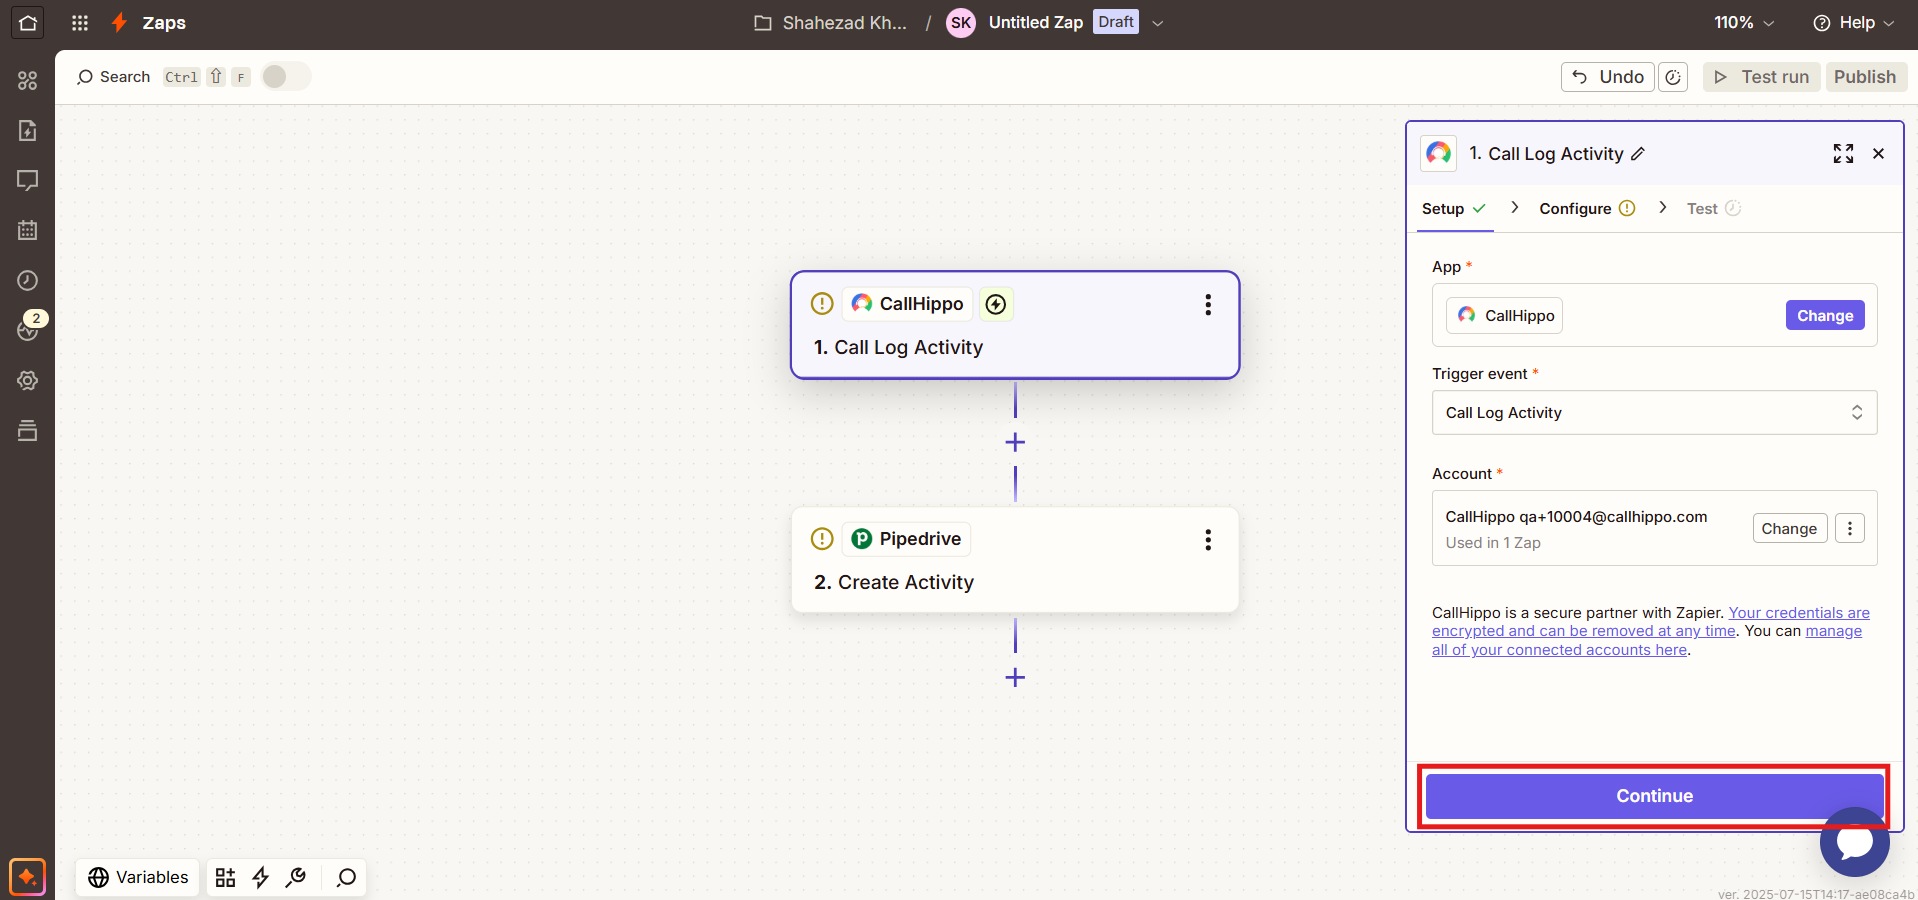The height and width of the screenshot is (900, 1918).
Task: Click the magnifier icon in bottom toolbar
Action: click(346, 877)
